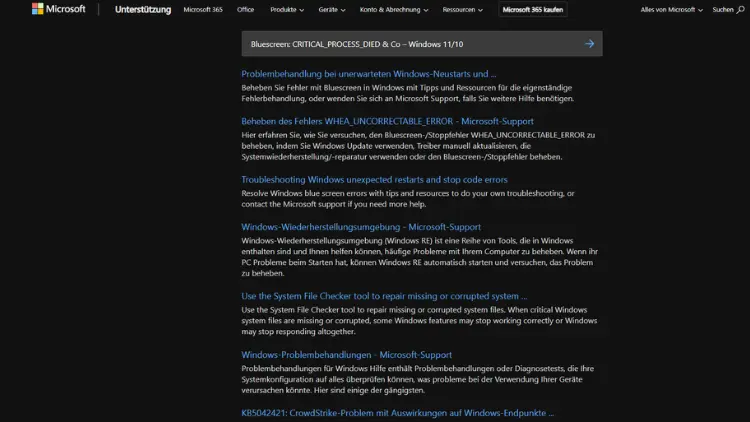Go to Microsoft 365 menu item
750x422 pixels.
coord(203,10)
